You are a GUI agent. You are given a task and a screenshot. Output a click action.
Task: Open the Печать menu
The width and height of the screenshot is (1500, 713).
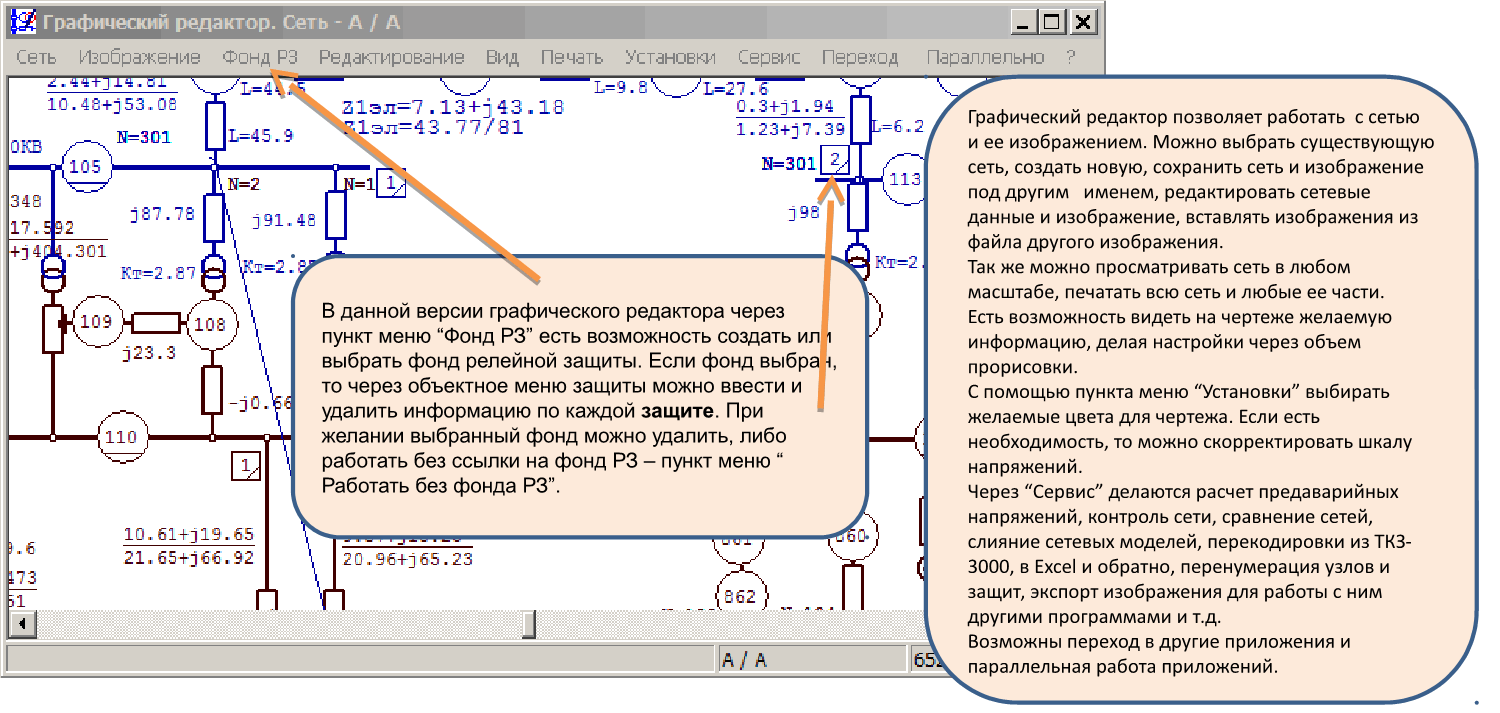pyautogui.click(x=572, y=57)
